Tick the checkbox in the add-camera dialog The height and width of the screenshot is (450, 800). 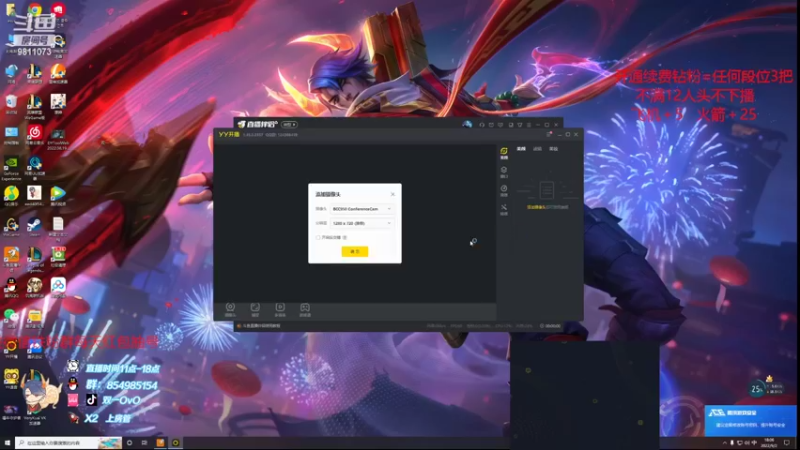pos(318,237)
